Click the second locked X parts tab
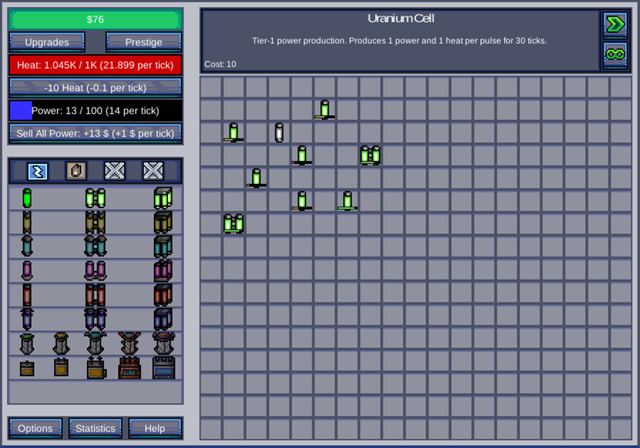The image size is (640, 448). pyautogui.click(x=153, y=171)
